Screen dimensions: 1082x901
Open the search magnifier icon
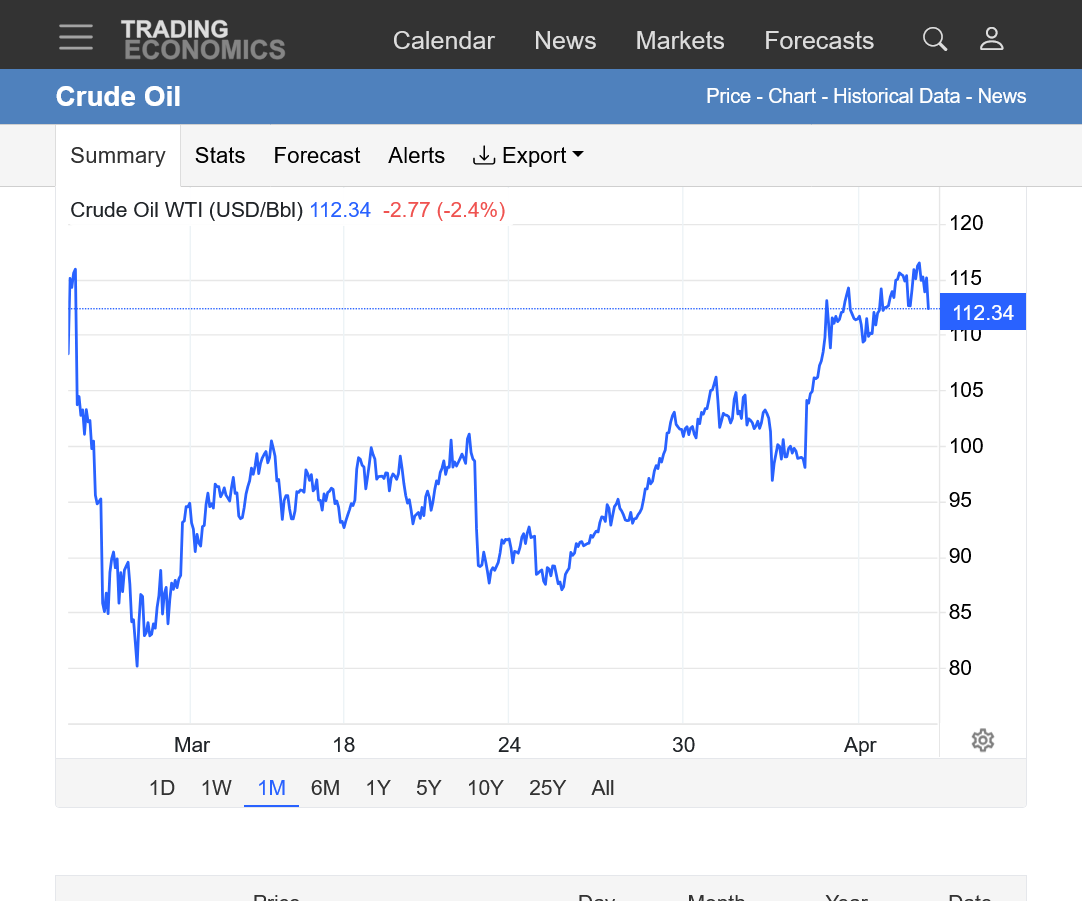pyautogui.click(x=935, y=39)
